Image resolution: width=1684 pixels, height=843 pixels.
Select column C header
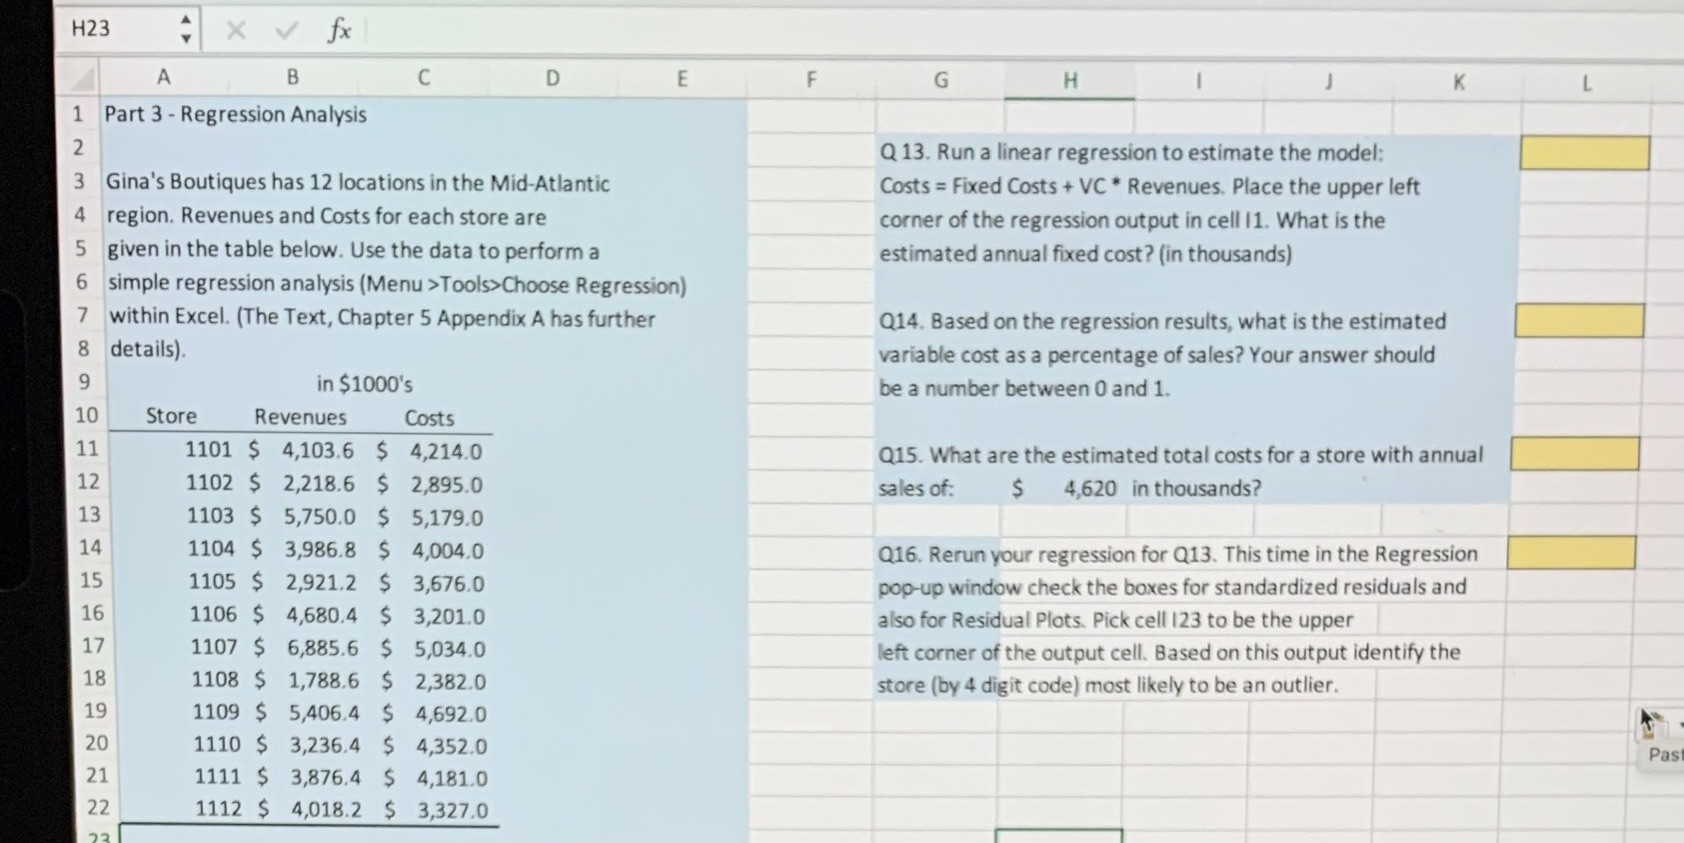(423, 78)
